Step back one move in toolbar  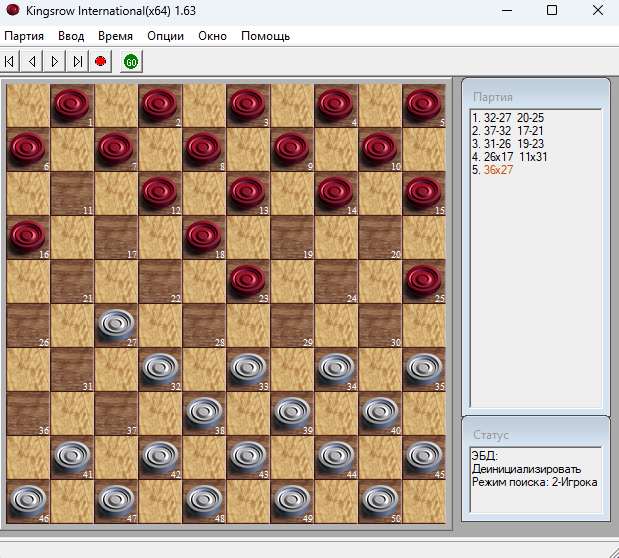32,62
